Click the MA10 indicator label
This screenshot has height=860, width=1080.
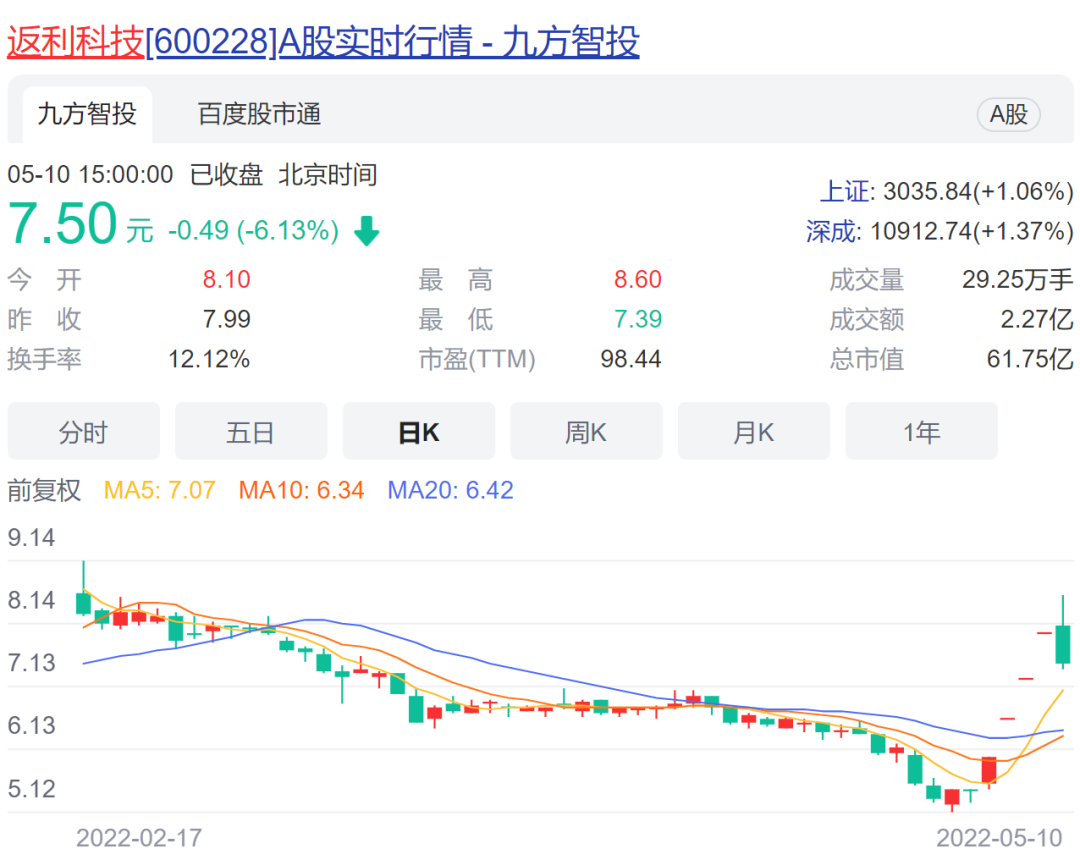click(301, 490)
